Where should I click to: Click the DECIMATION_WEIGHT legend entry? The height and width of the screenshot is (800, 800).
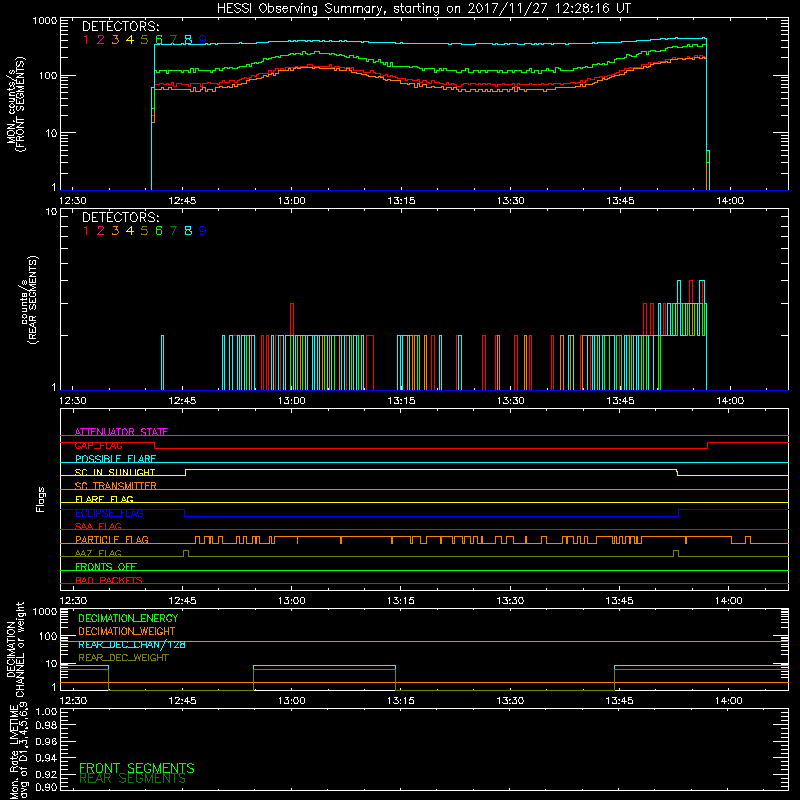tap(127, 631)
